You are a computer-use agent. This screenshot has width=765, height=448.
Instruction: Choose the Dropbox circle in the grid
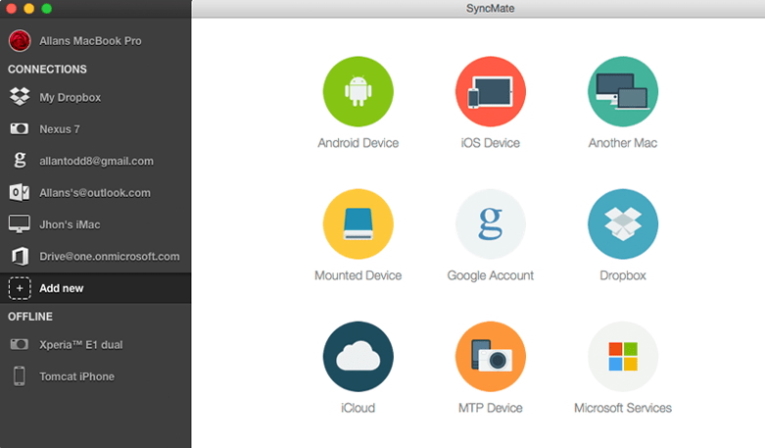click(x=623, y=224)
